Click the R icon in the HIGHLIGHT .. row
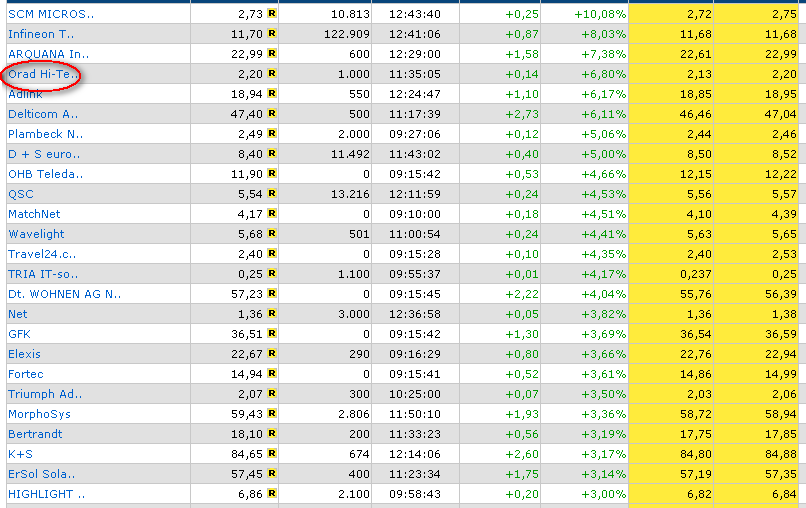The width and height of the screenshot is (806, 508). coord(272,494)
